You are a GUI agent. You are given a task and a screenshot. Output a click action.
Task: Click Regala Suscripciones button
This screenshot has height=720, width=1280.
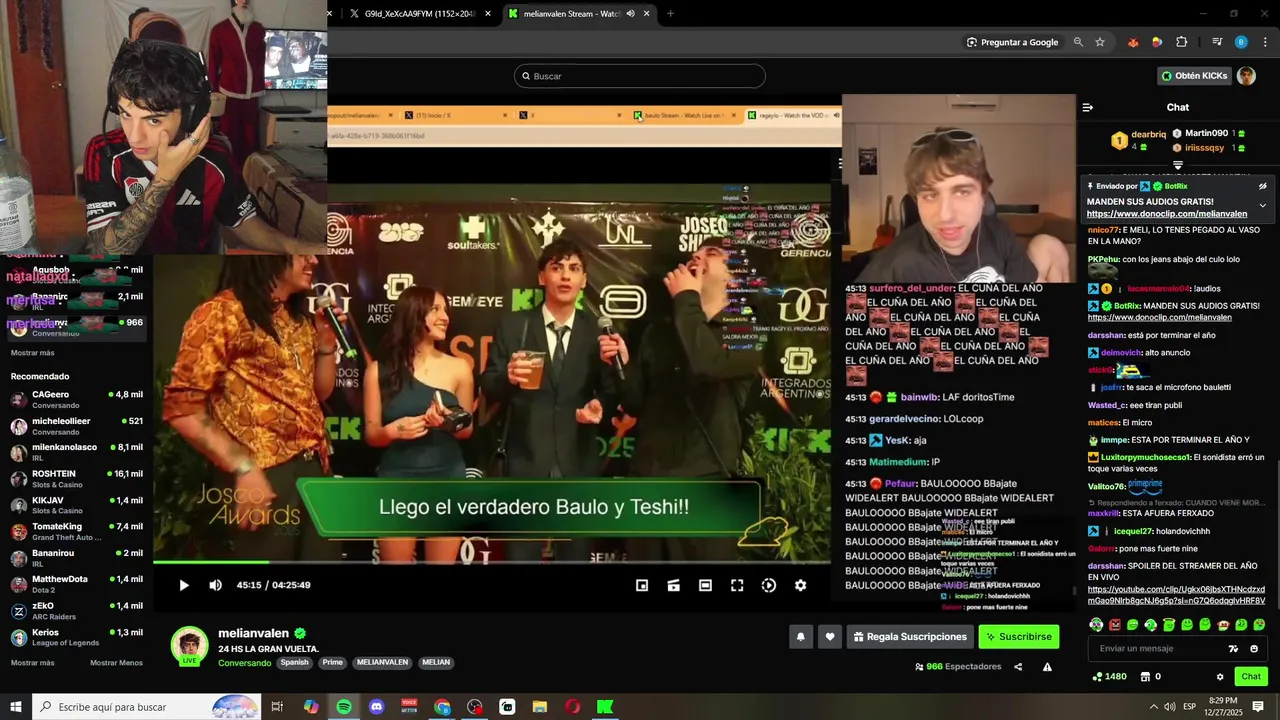911,636
